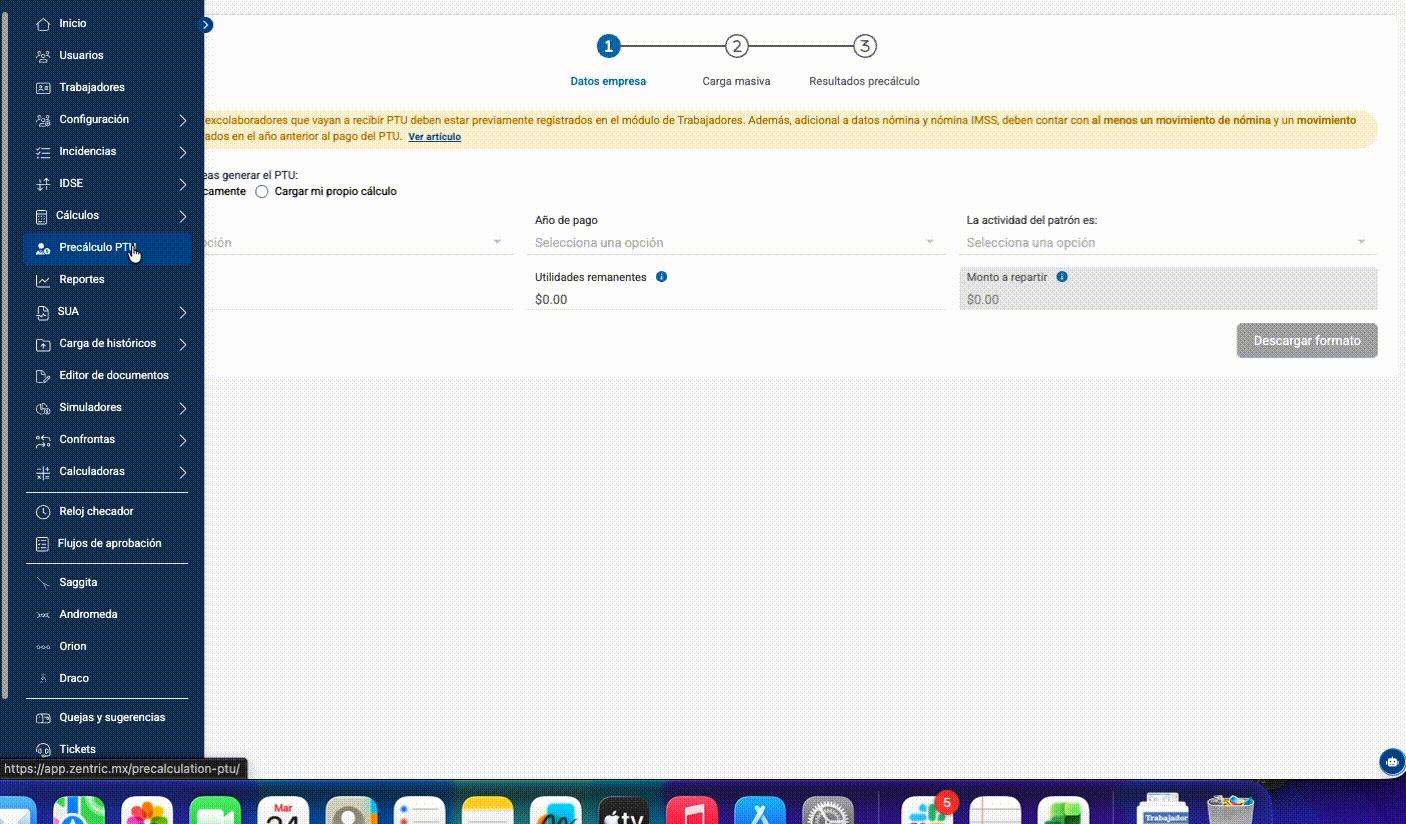The width and height of the screenshot is (1406, 824).
Task: Expand Cálculos submenu chevron
Action: (183, 216)
